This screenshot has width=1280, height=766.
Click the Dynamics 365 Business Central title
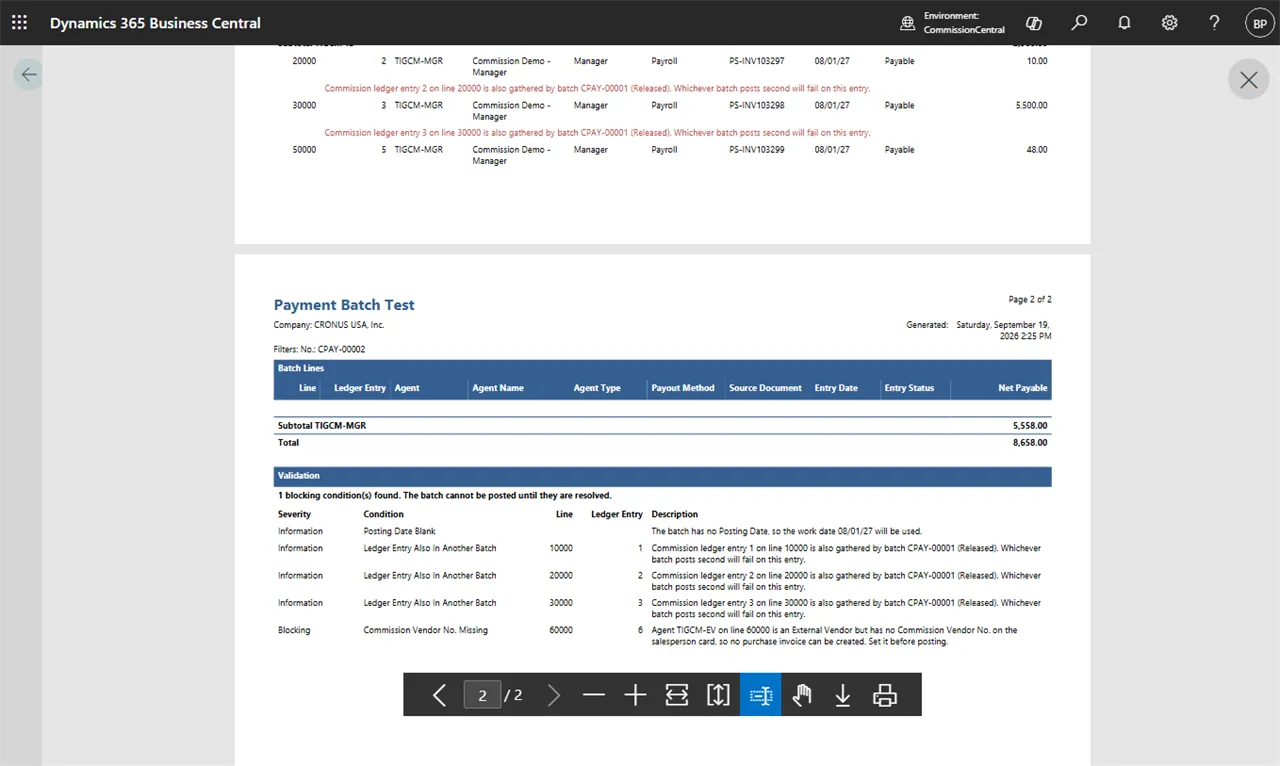click(155, 22)
